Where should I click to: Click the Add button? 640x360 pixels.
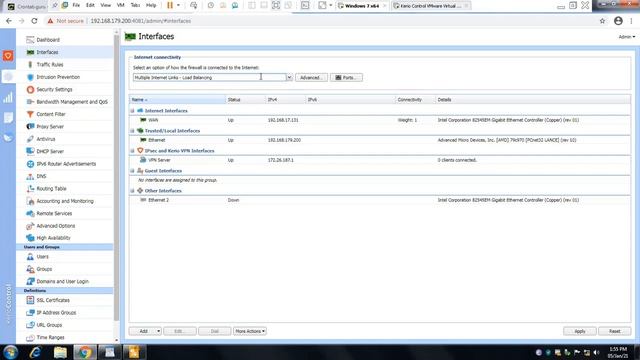[x=143, y=331]
